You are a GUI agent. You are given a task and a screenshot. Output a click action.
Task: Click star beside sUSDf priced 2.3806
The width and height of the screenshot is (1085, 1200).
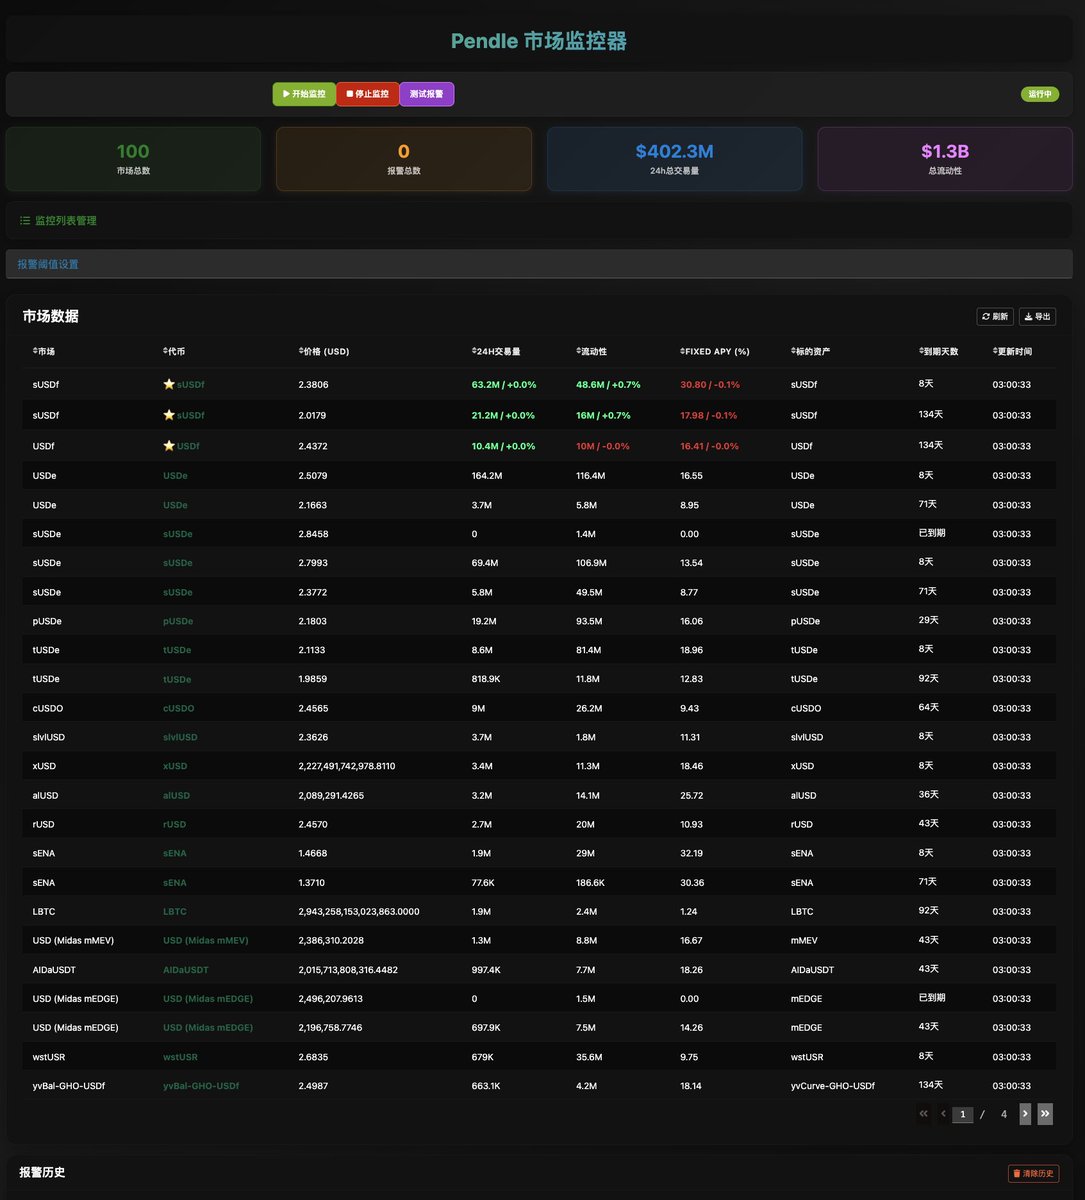pyautogui.click(x=169, y=385)
